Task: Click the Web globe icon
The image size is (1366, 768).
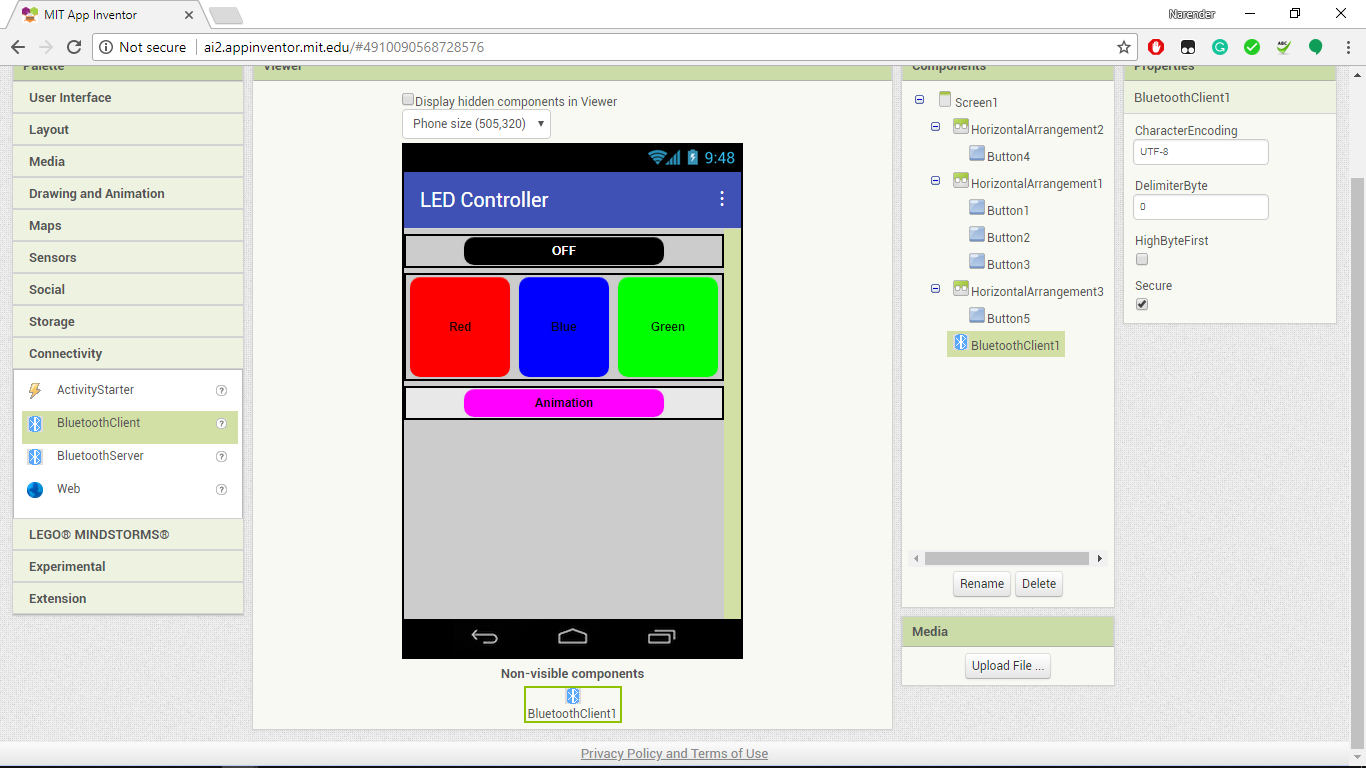Action: pyautogui.click(x=35, y=490)
